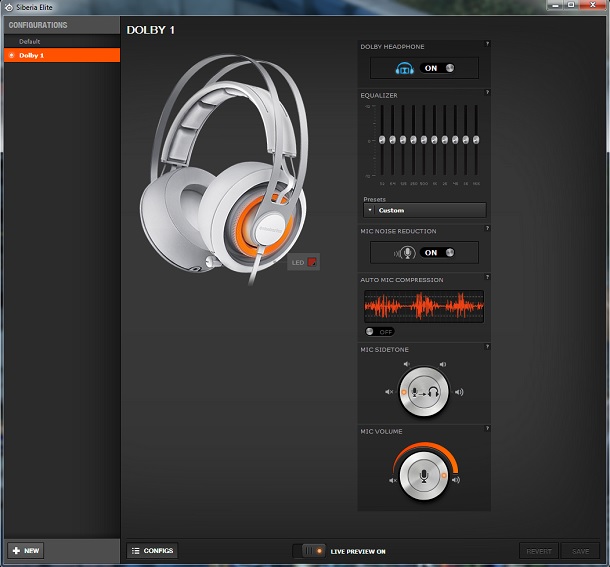Screen dimensions: 610x567
Task: Turn on the Auto Mic Compression switch
Action: click(x=380, y=332)
